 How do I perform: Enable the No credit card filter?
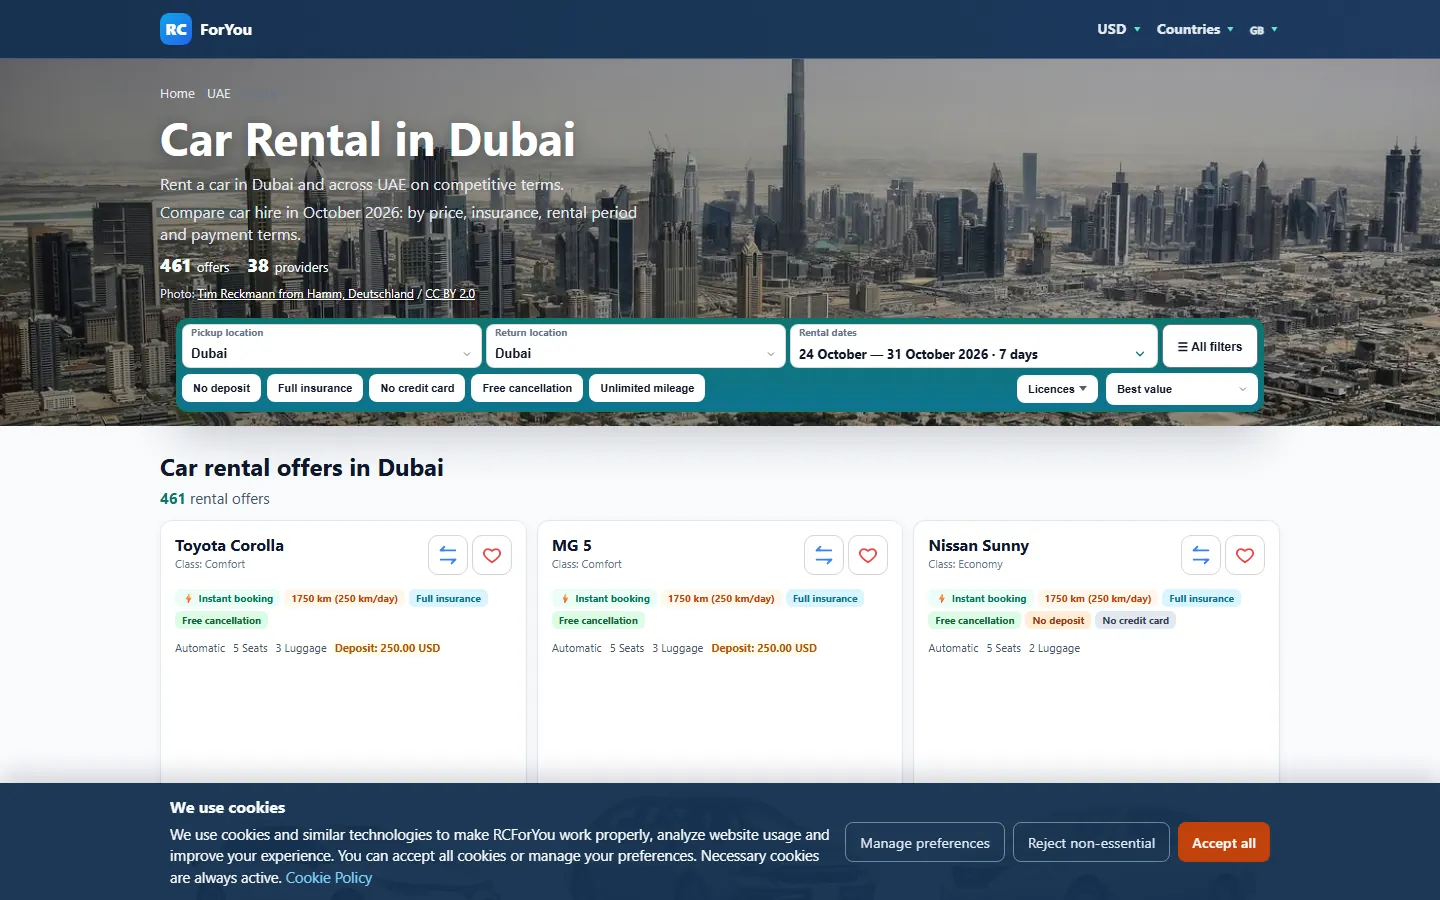click(417, 388)
